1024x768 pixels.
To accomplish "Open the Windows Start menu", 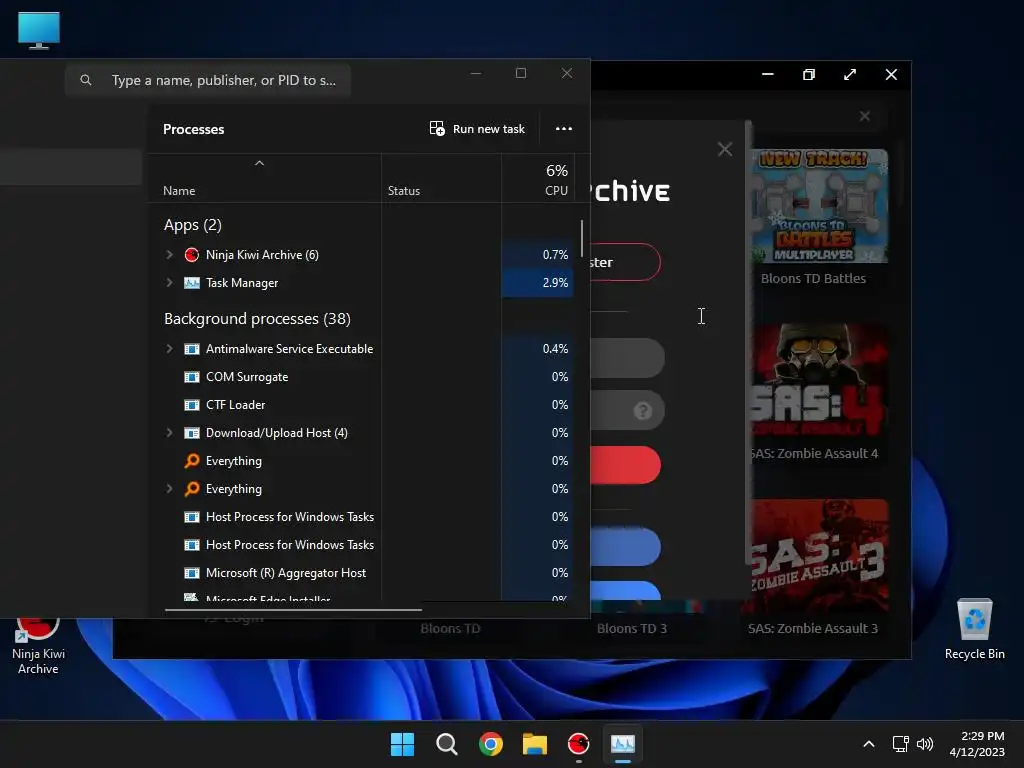I will (x=402, y=744).
